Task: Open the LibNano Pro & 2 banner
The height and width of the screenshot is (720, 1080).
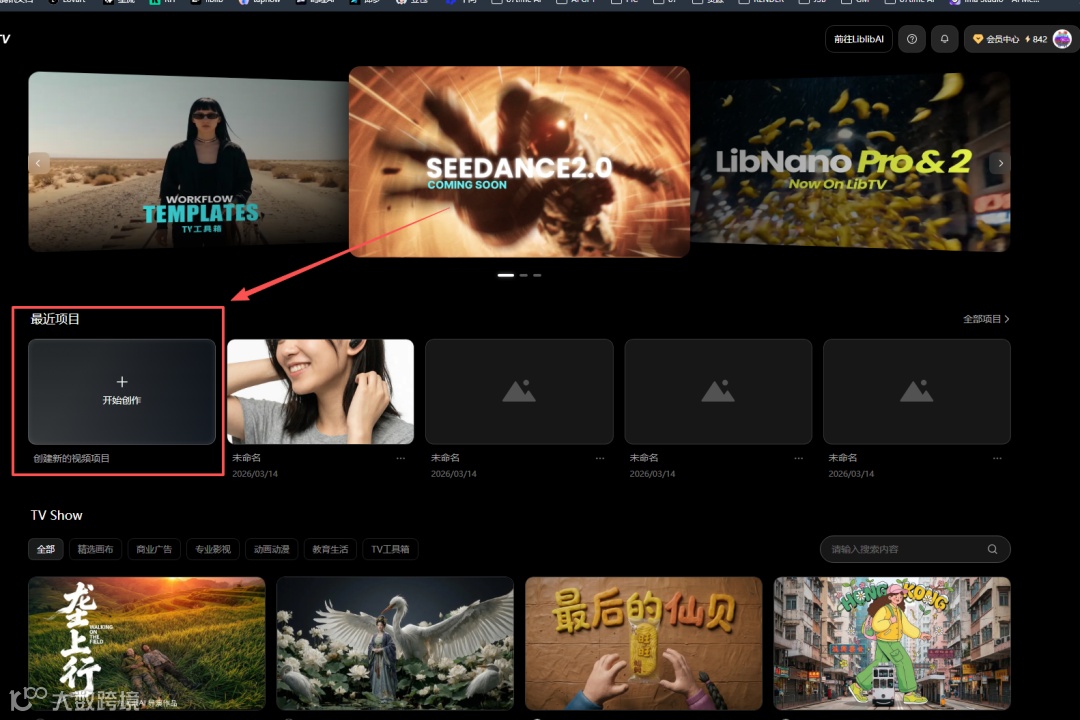Action: (850, 162)
